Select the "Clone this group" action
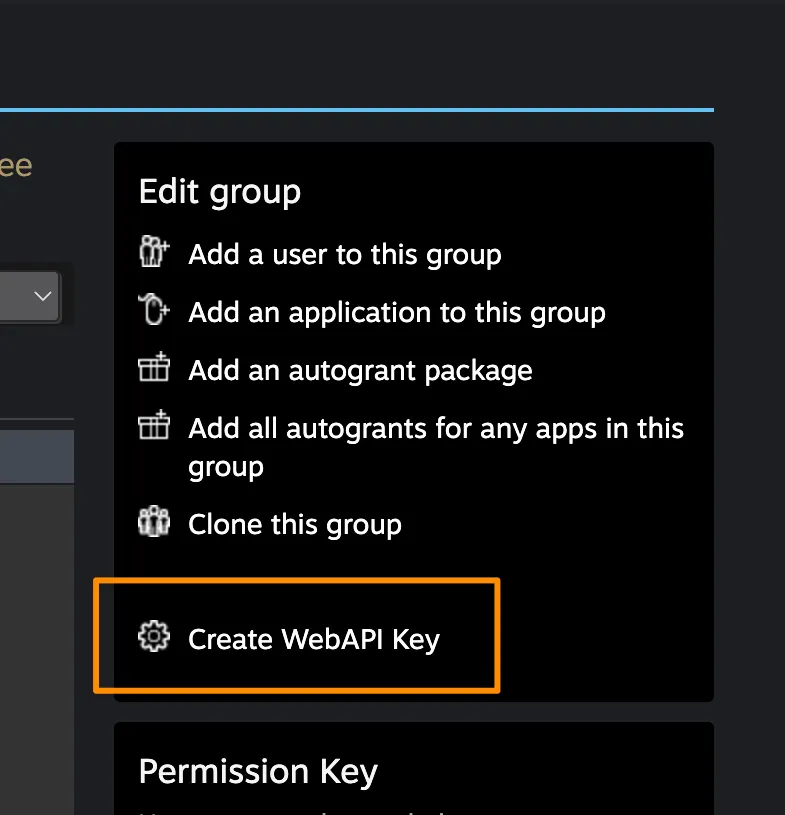The image size is (785, 815). [295, 524]
